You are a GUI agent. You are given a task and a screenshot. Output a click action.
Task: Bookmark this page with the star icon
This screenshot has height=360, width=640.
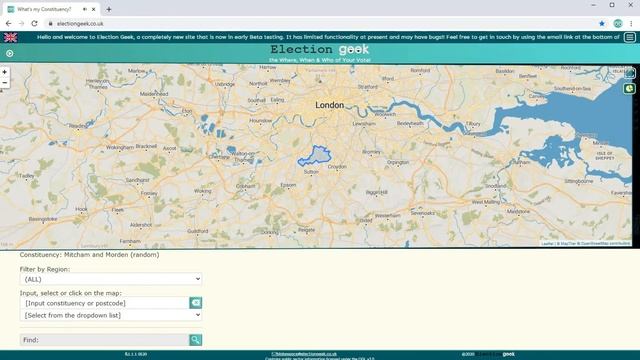point(602,24)
